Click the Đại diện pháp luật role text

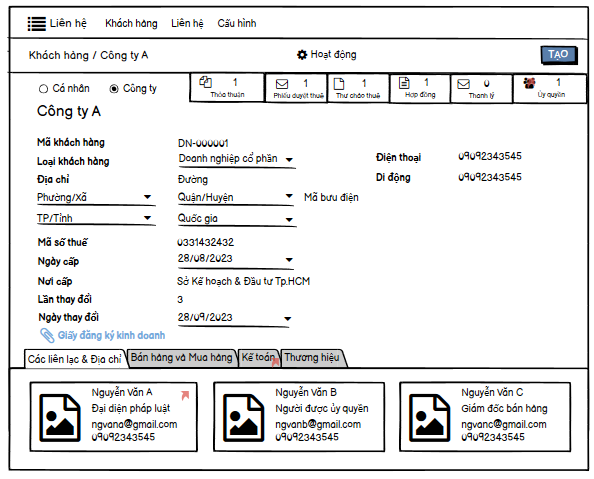pyautogui.click(x=131, y=409)
